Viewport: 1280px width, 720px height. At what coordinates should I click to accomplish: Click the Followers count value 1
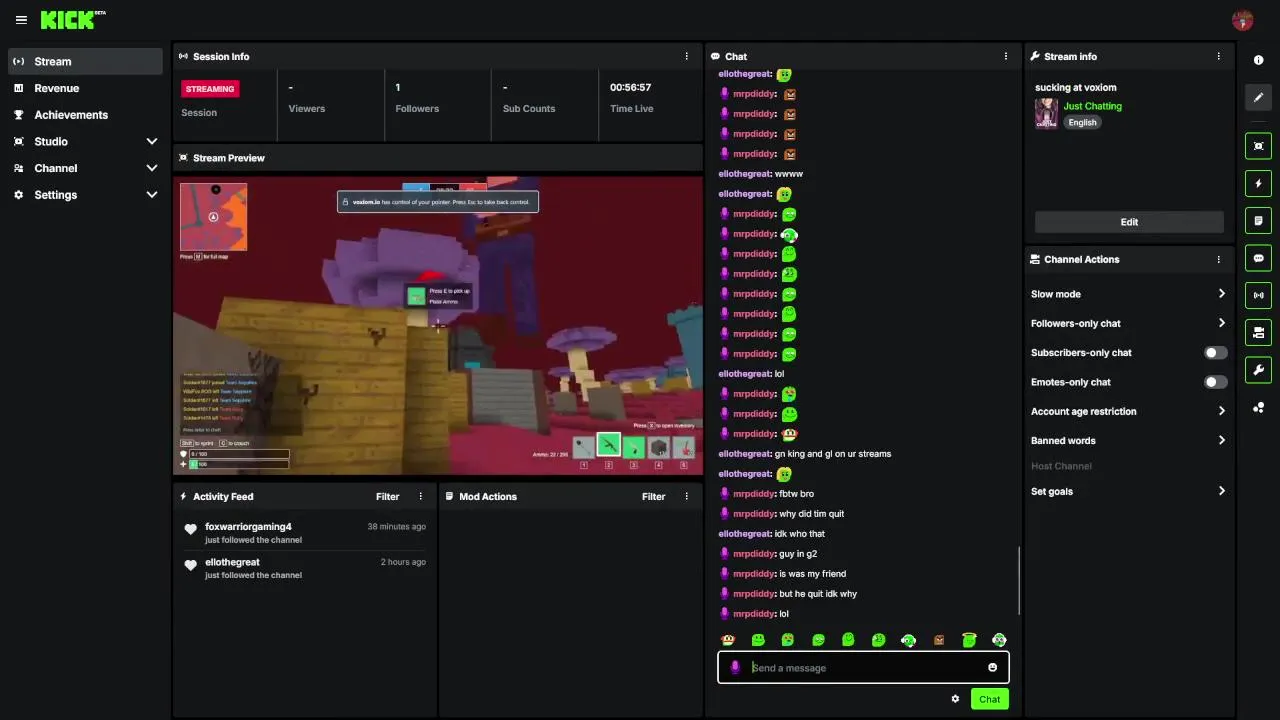pyautogui.click(x=398, y=87)
